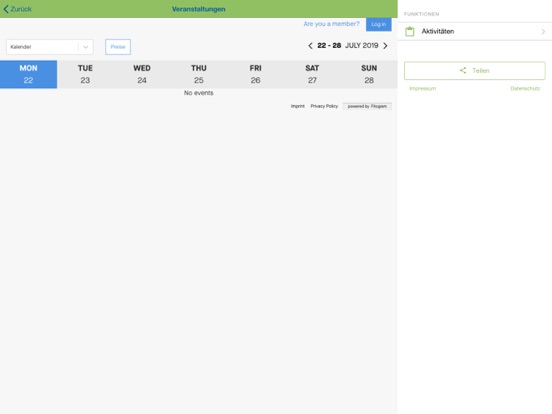
Task: Click the Aktivitäten clipboard icon
Action: [409, 31]
